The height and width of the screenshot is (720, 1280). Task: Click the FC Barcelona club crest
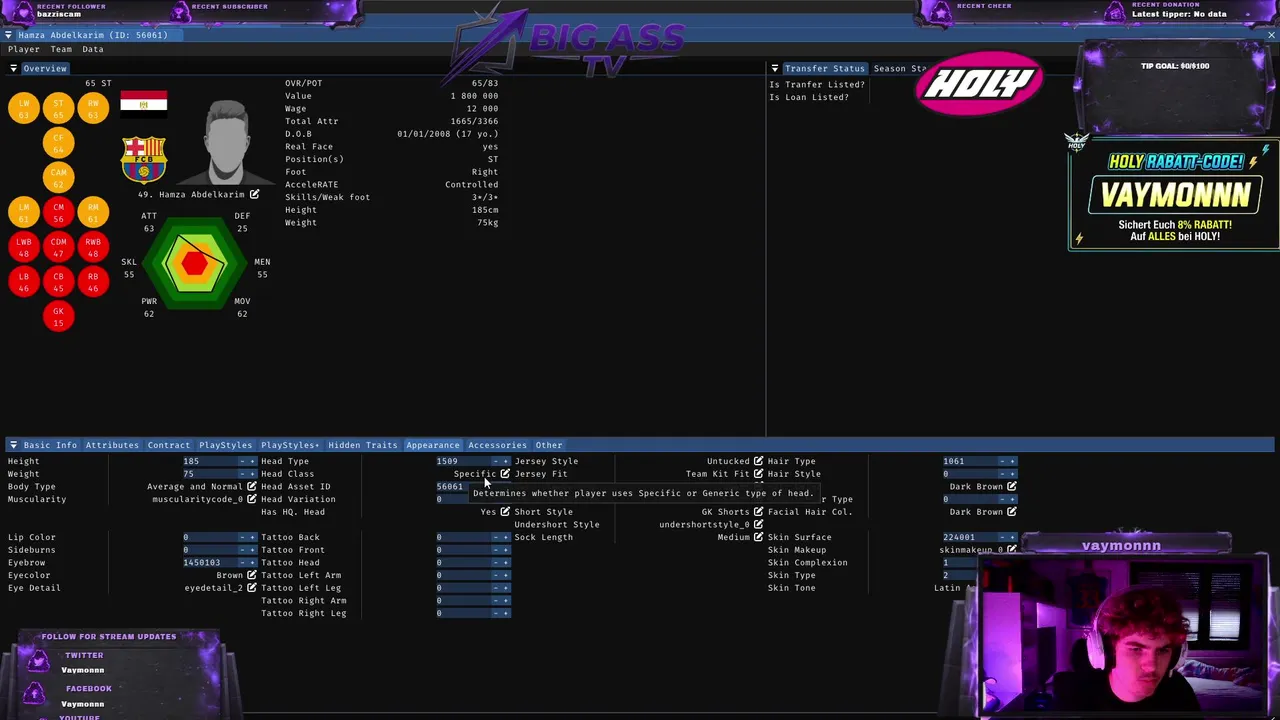[144, 160]
